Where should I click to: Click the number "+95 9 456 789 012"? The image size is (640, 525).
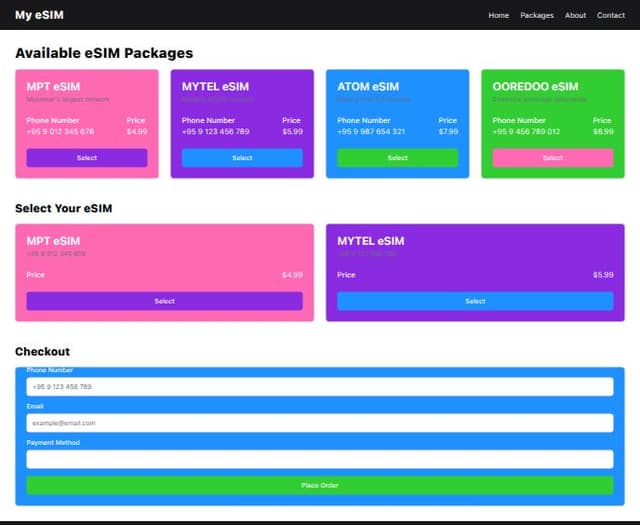[x=526, y=131]
